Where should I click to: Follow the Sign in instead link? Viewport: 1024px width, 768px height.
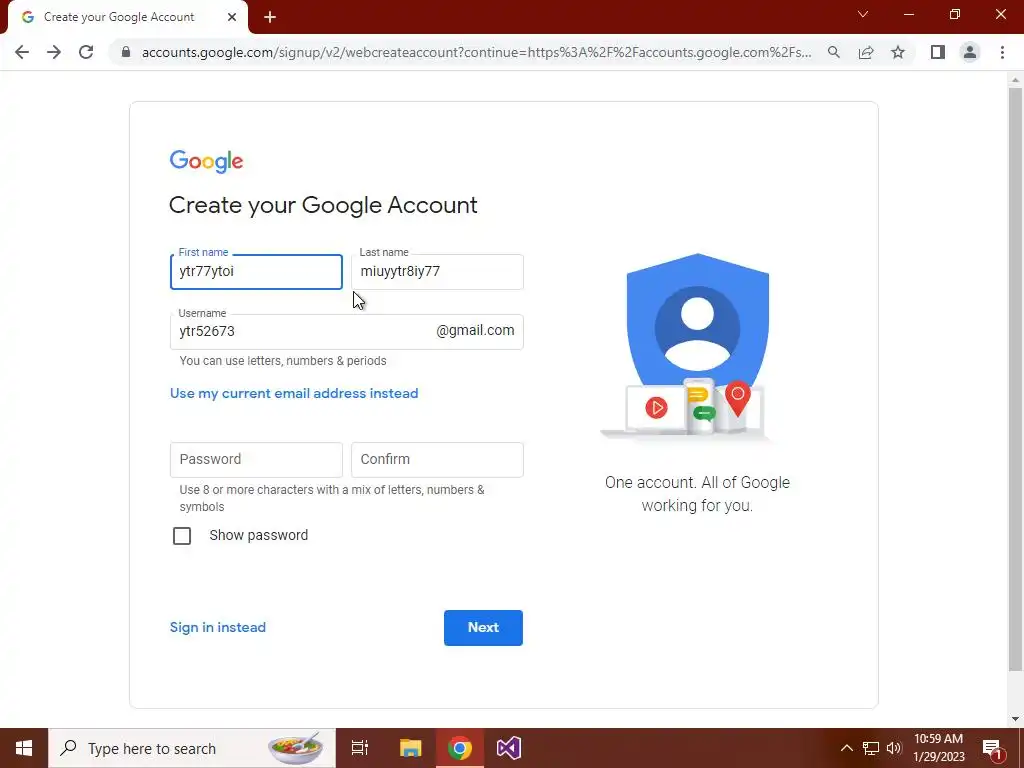click(217, 628)
